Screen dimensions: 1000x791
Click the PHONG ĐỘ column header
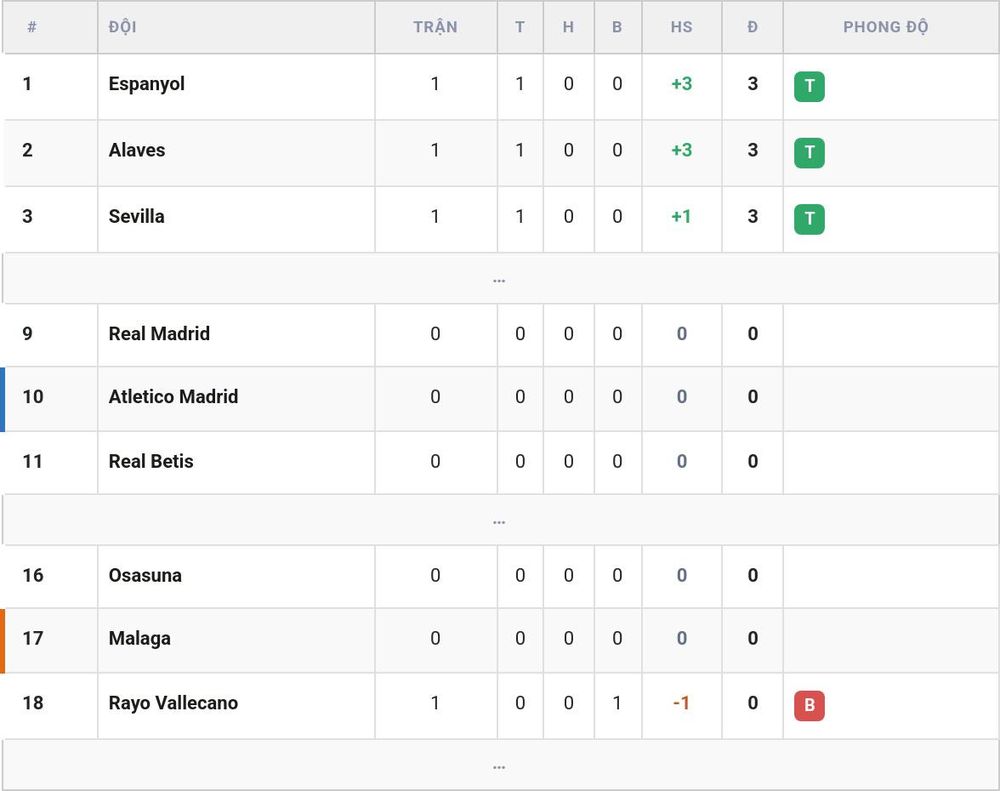coord(886,27)
